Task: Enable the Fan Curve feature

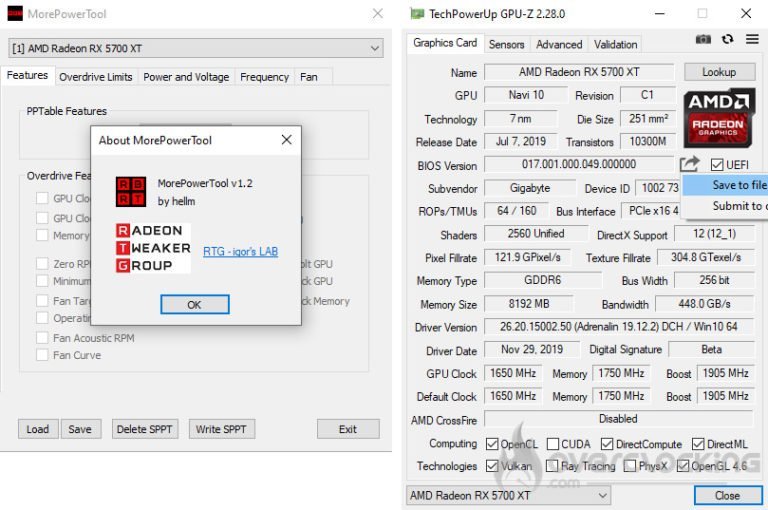Action: [x=42, y=355]
